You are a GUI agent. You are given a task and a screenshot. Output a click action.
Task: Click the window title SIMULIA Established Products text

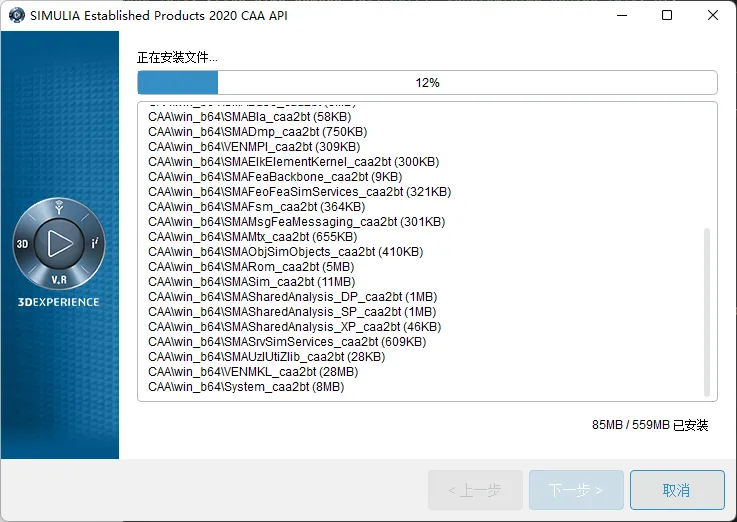[158, 16]
